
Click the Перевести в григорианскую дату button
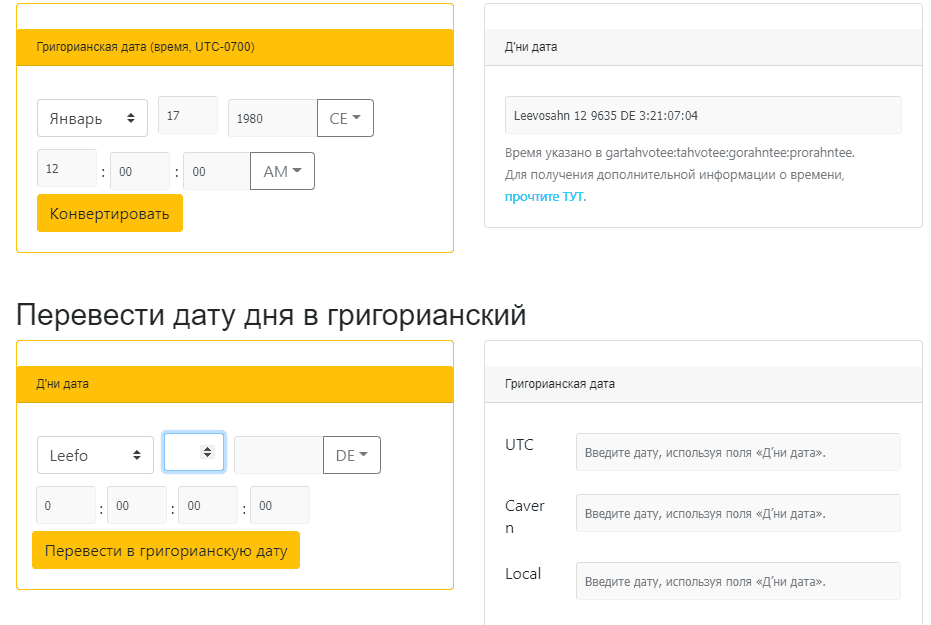[166, 550]
